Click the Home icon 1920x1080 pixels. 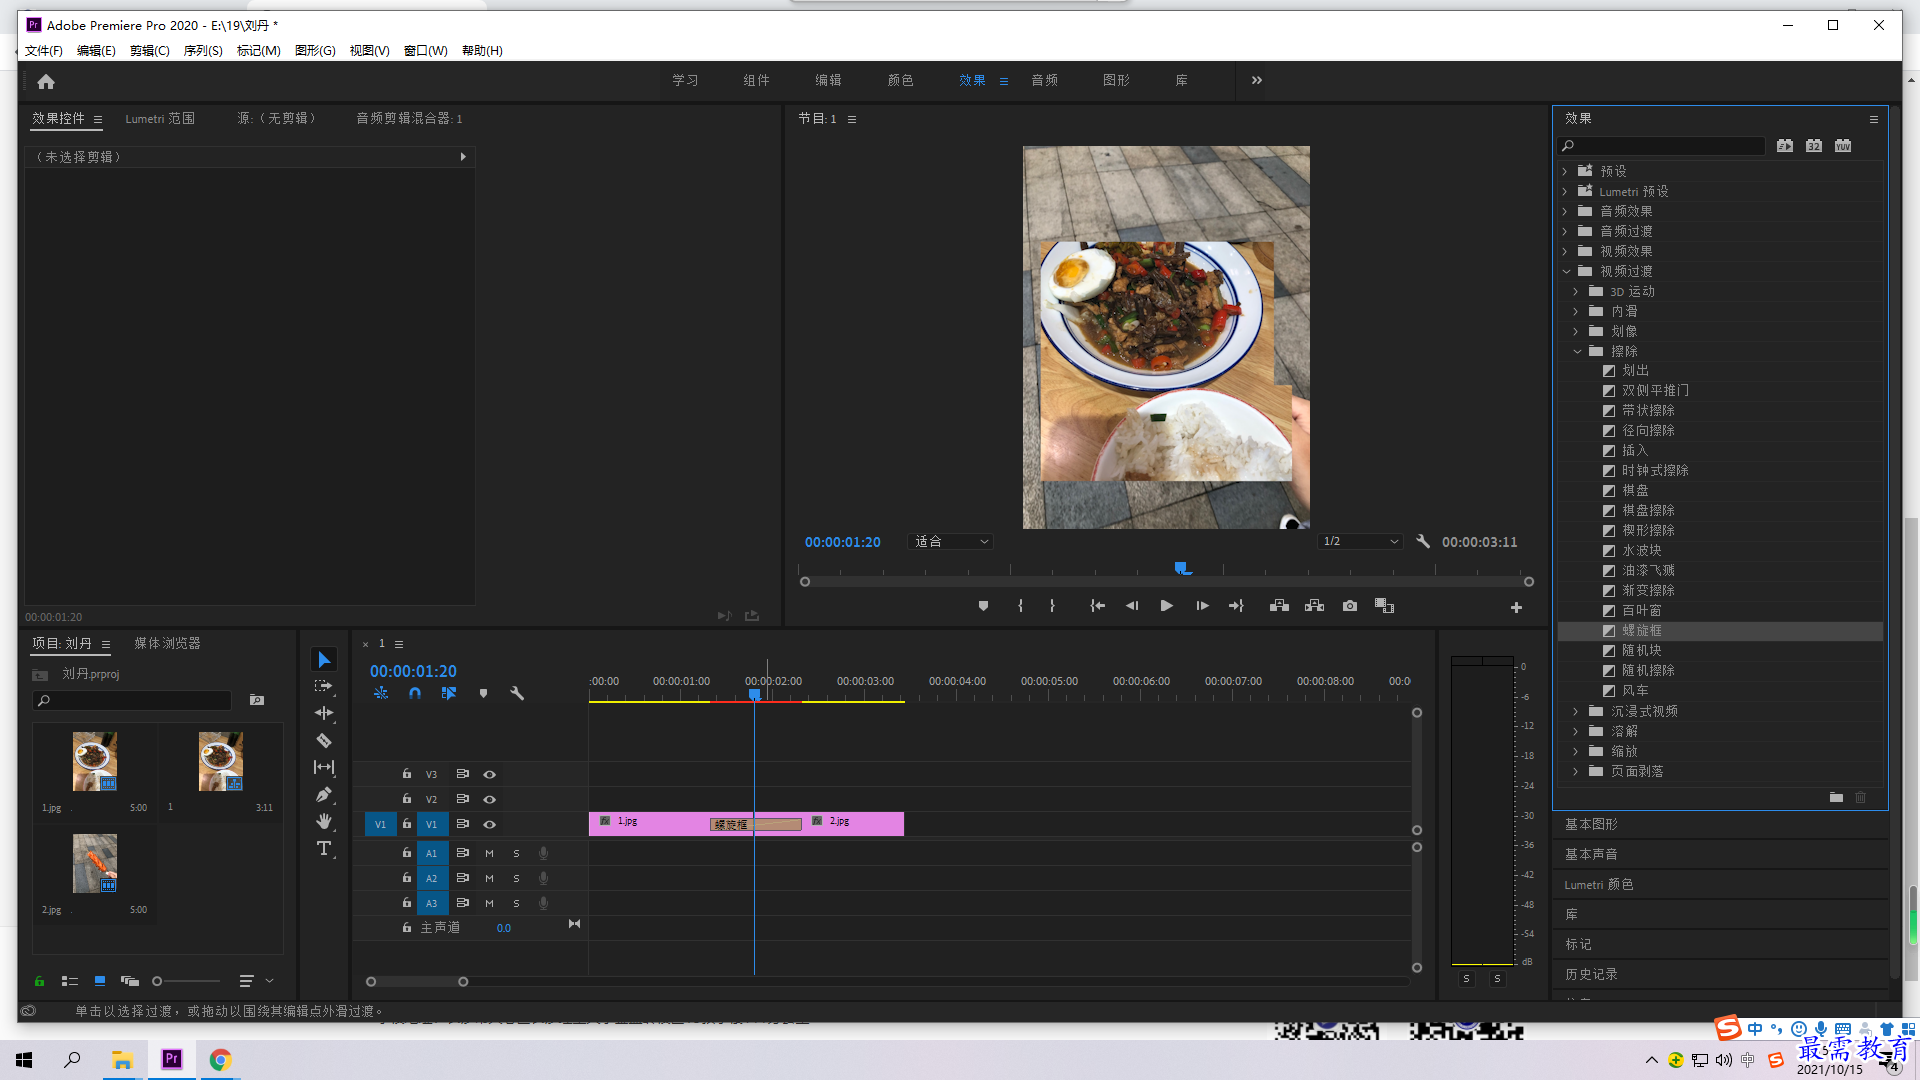pos(46,82)
